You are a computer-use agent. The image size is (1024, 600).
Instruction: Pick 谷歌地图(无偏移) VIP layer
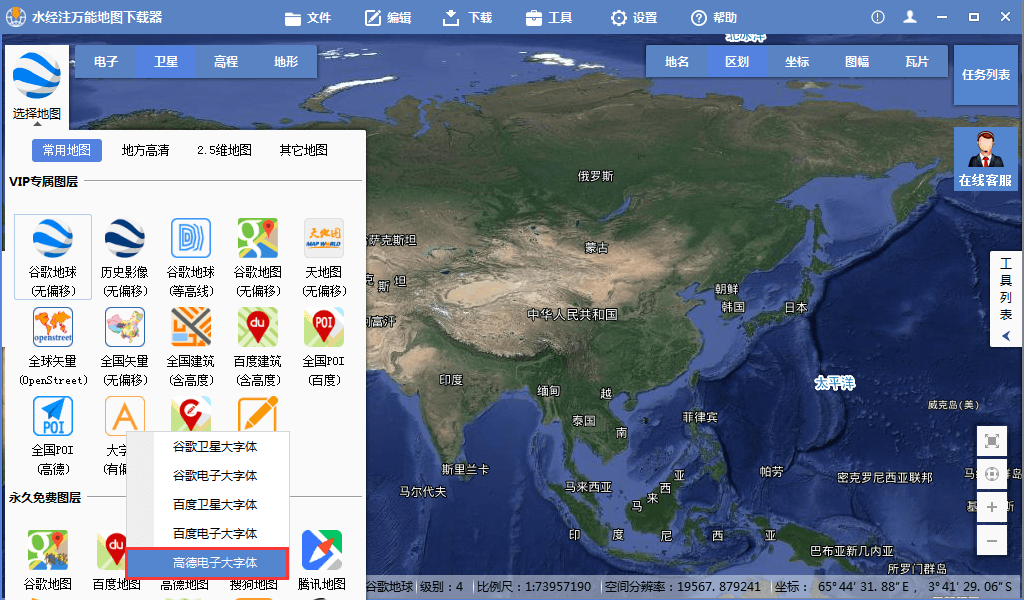[258, 257]
